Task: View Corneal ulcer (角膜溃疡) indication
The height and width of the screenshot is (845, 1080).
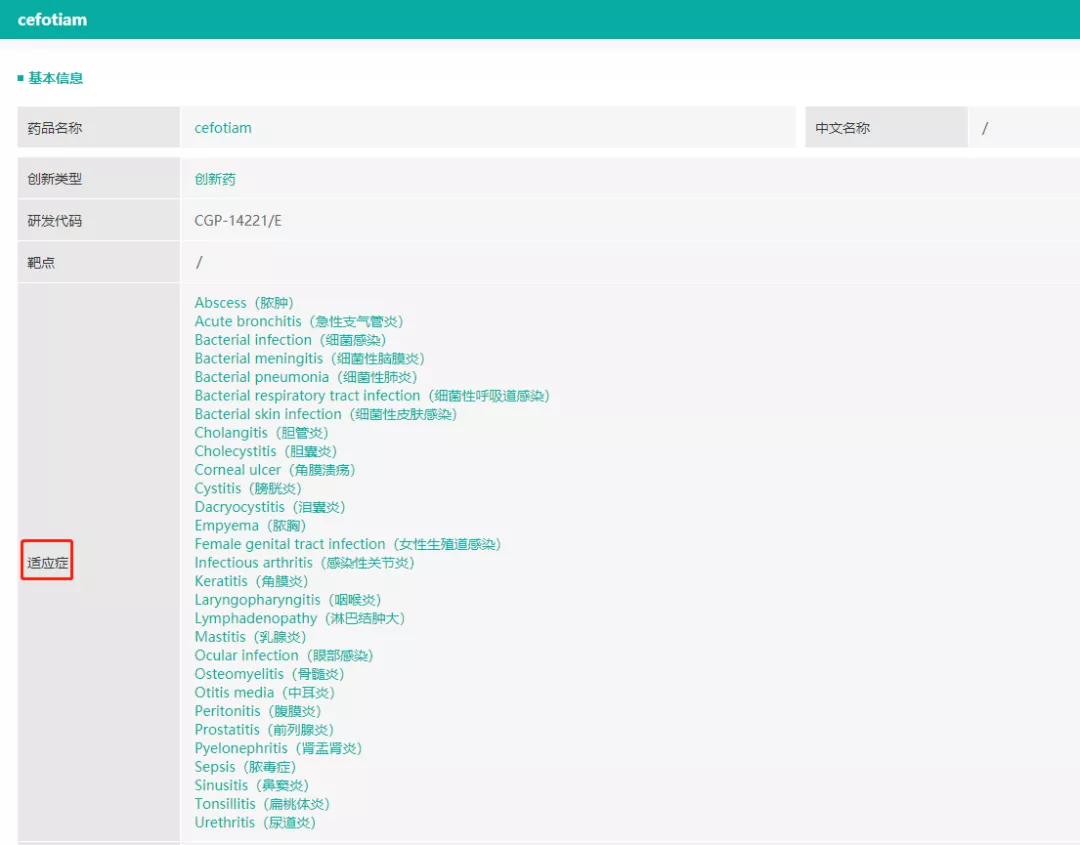Action: click(275, 470)
